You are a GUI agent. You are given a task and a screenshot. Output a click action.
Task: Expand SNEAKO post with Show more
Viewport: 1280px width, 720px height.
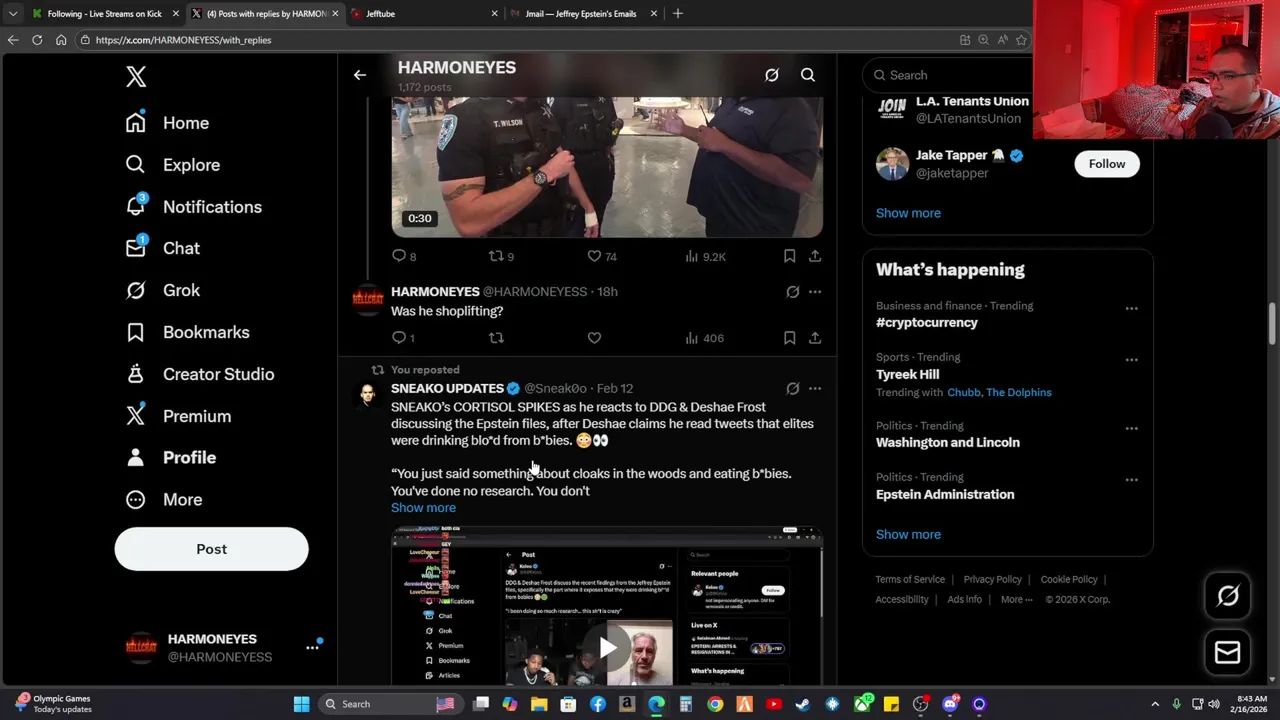423,507
